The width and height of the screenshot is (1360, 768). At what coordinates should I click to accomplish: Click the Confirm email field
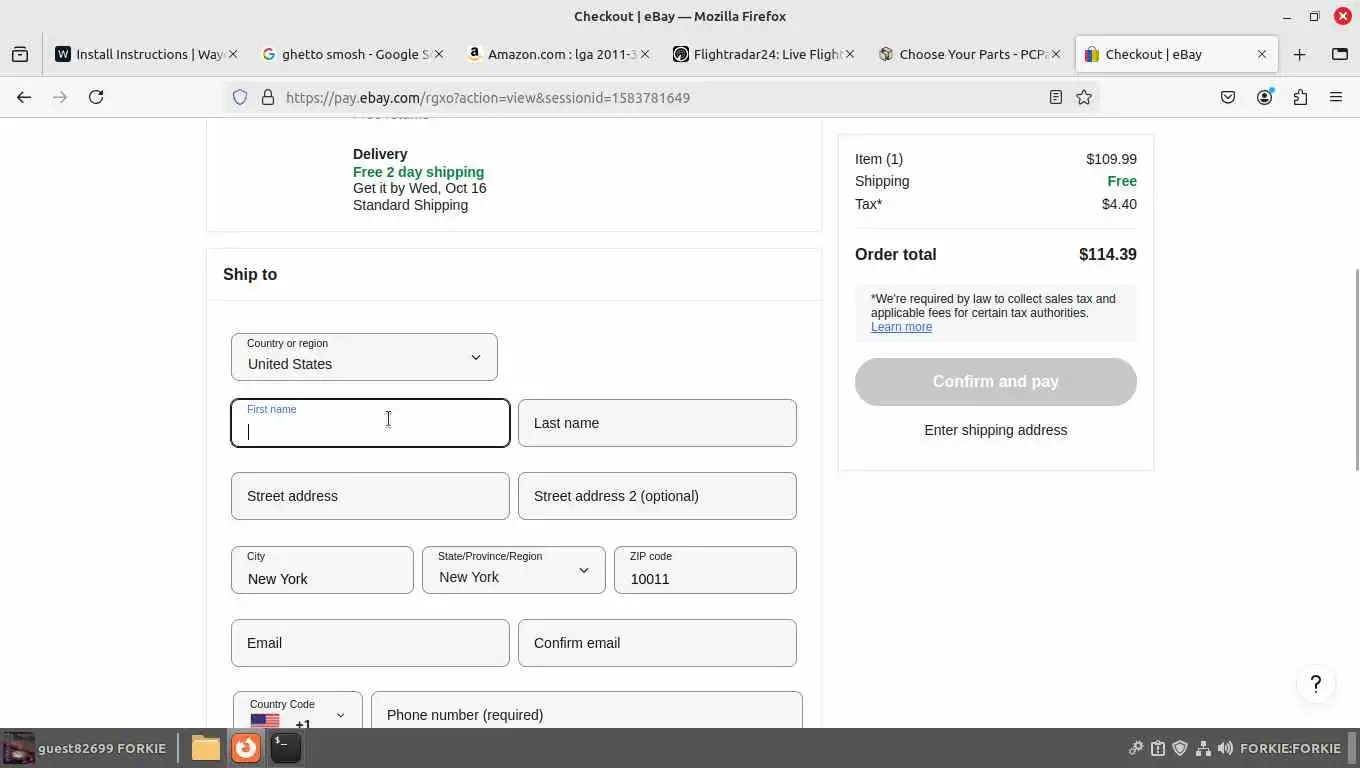point(657,643)
